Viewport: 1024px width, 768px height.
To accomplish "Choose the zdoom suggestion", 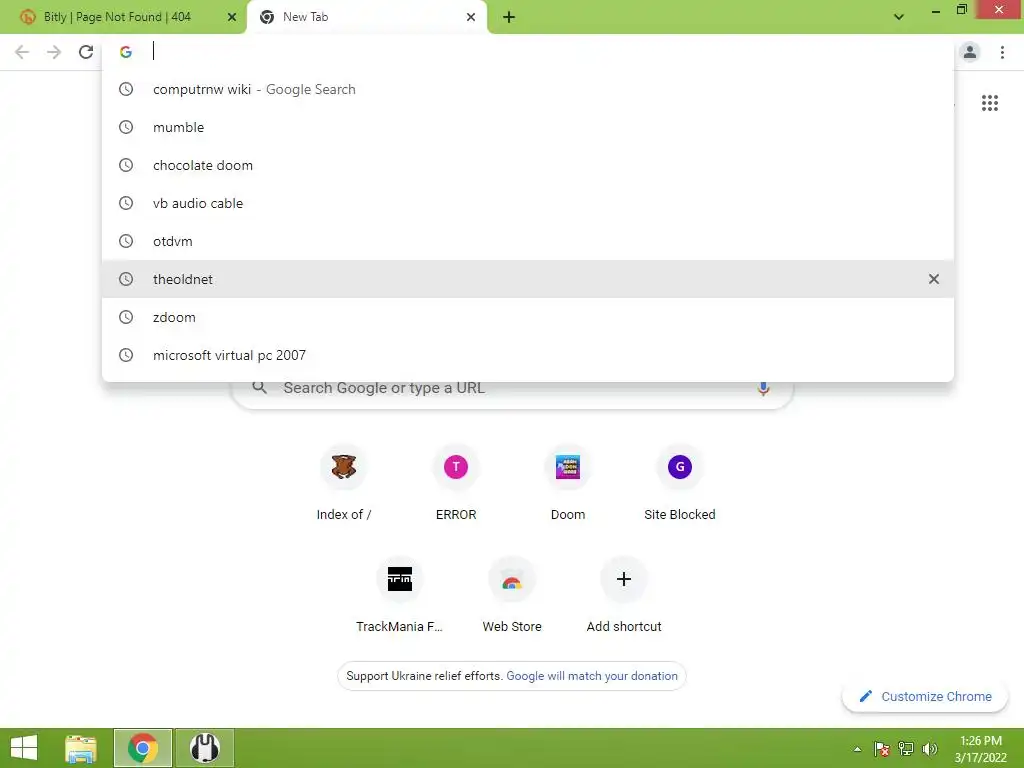I will tap(528, 317).
